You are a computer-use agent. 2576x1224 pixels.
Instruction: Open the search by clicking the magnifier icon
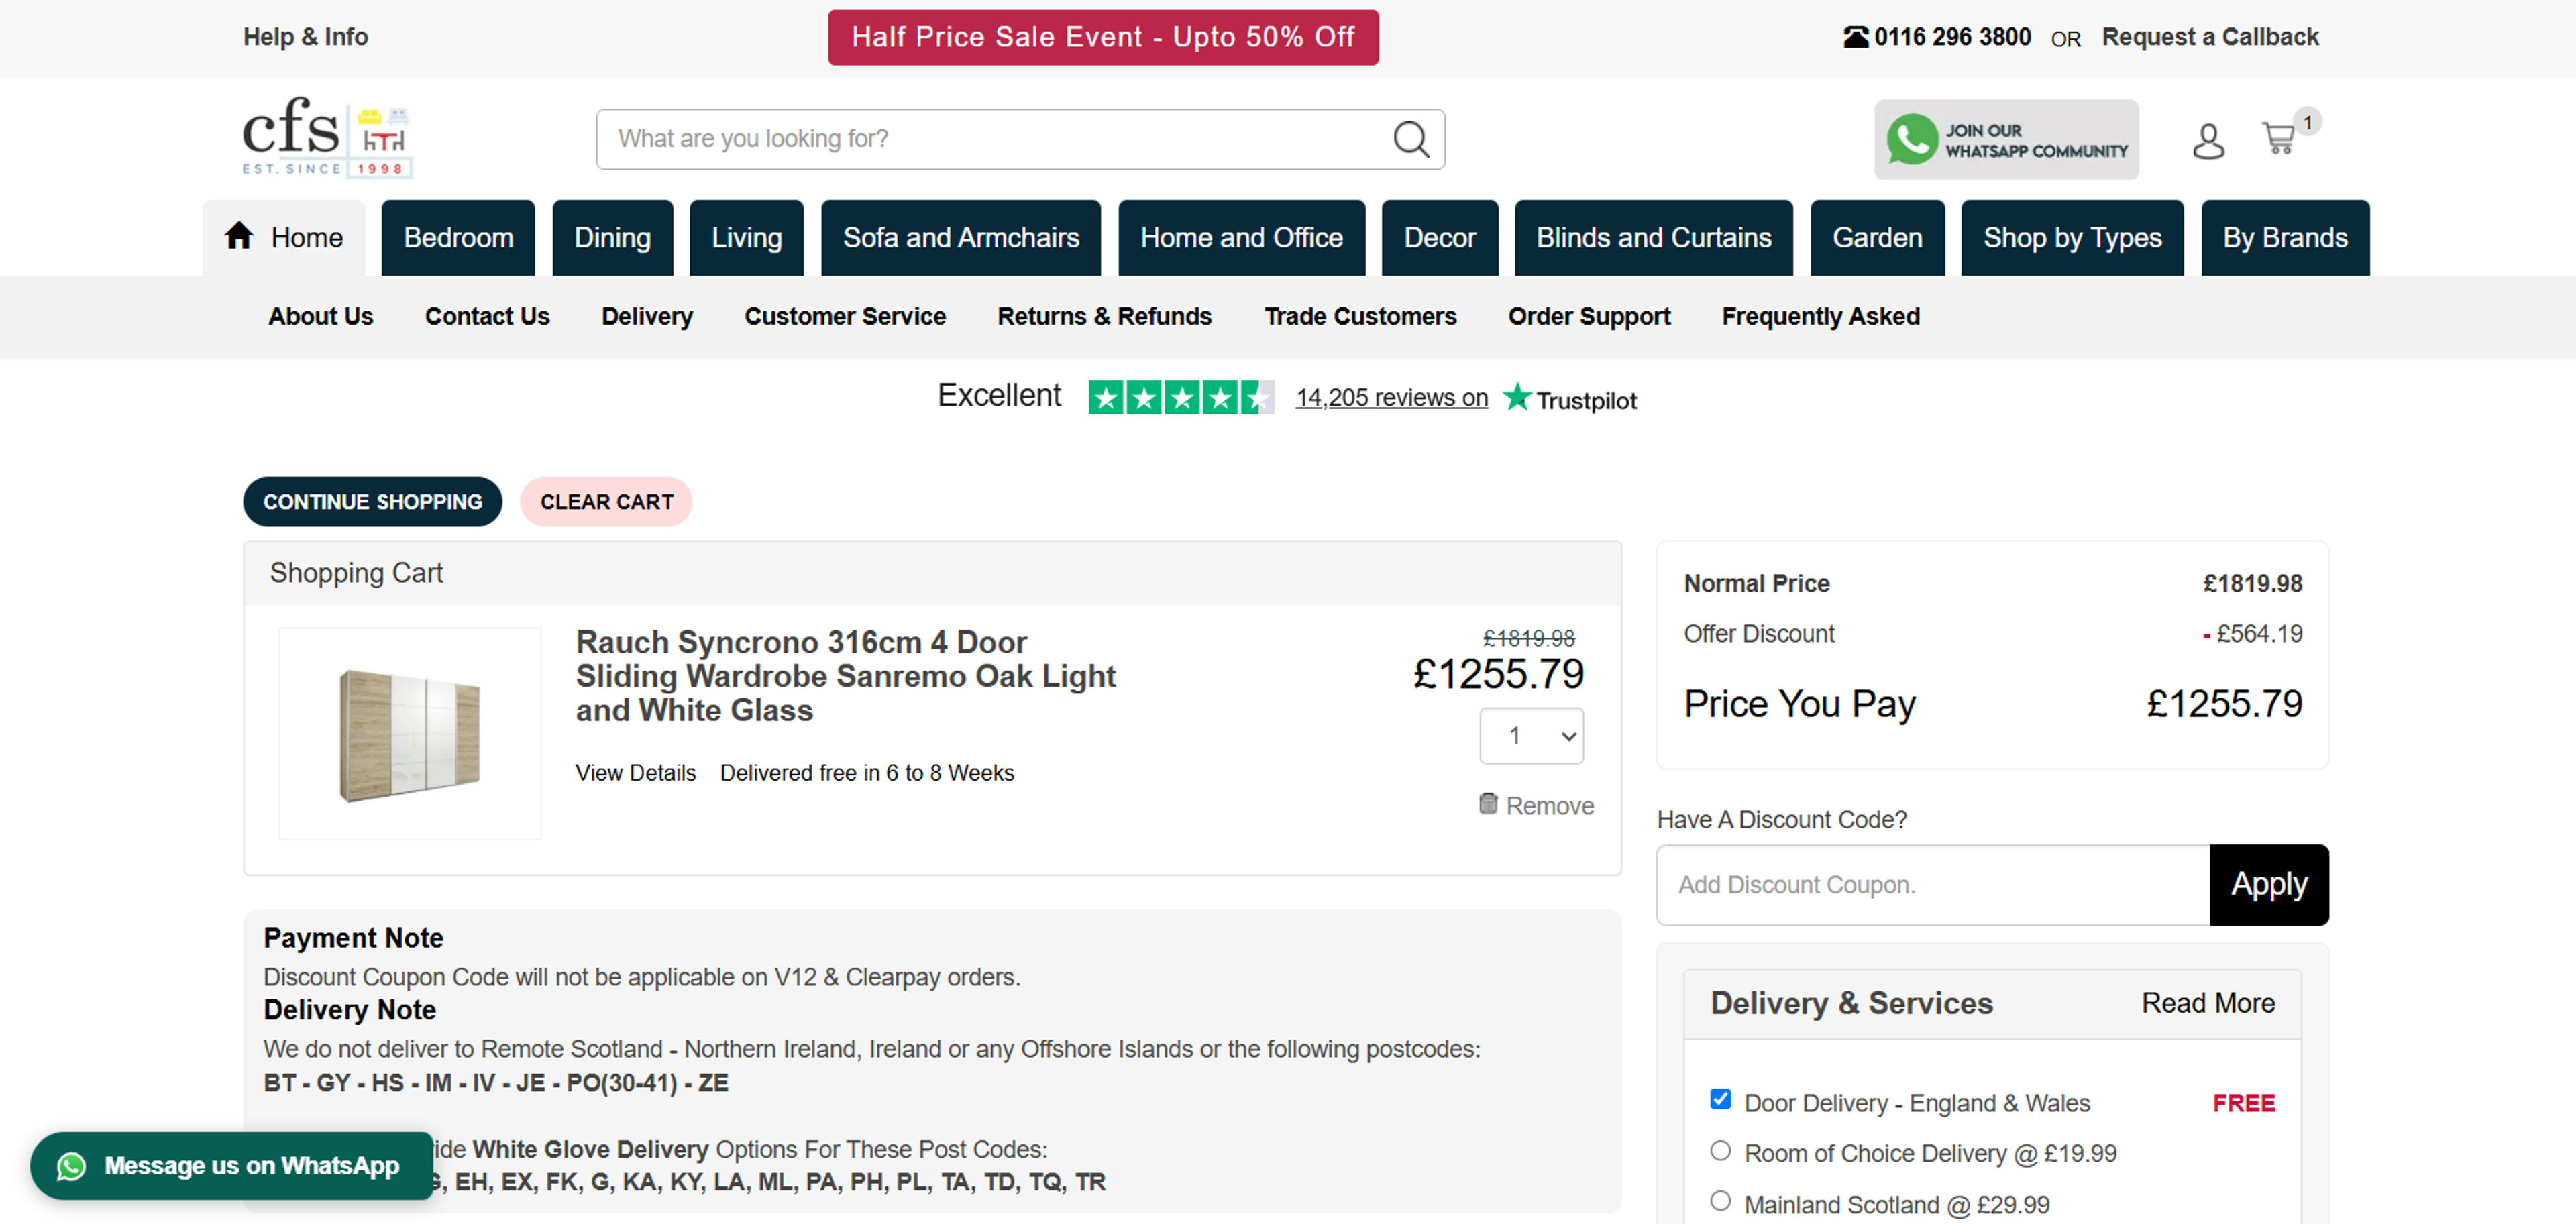pyautogui.click(x=1411, y=139)
